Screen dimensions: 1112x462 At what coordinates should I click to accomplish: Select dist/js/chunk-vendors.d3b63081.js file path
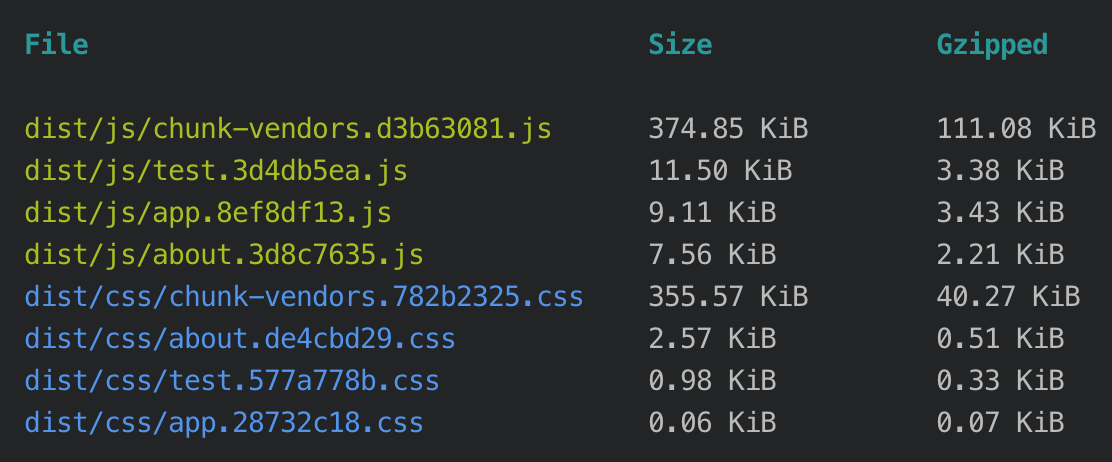click(x=288, y=129)
